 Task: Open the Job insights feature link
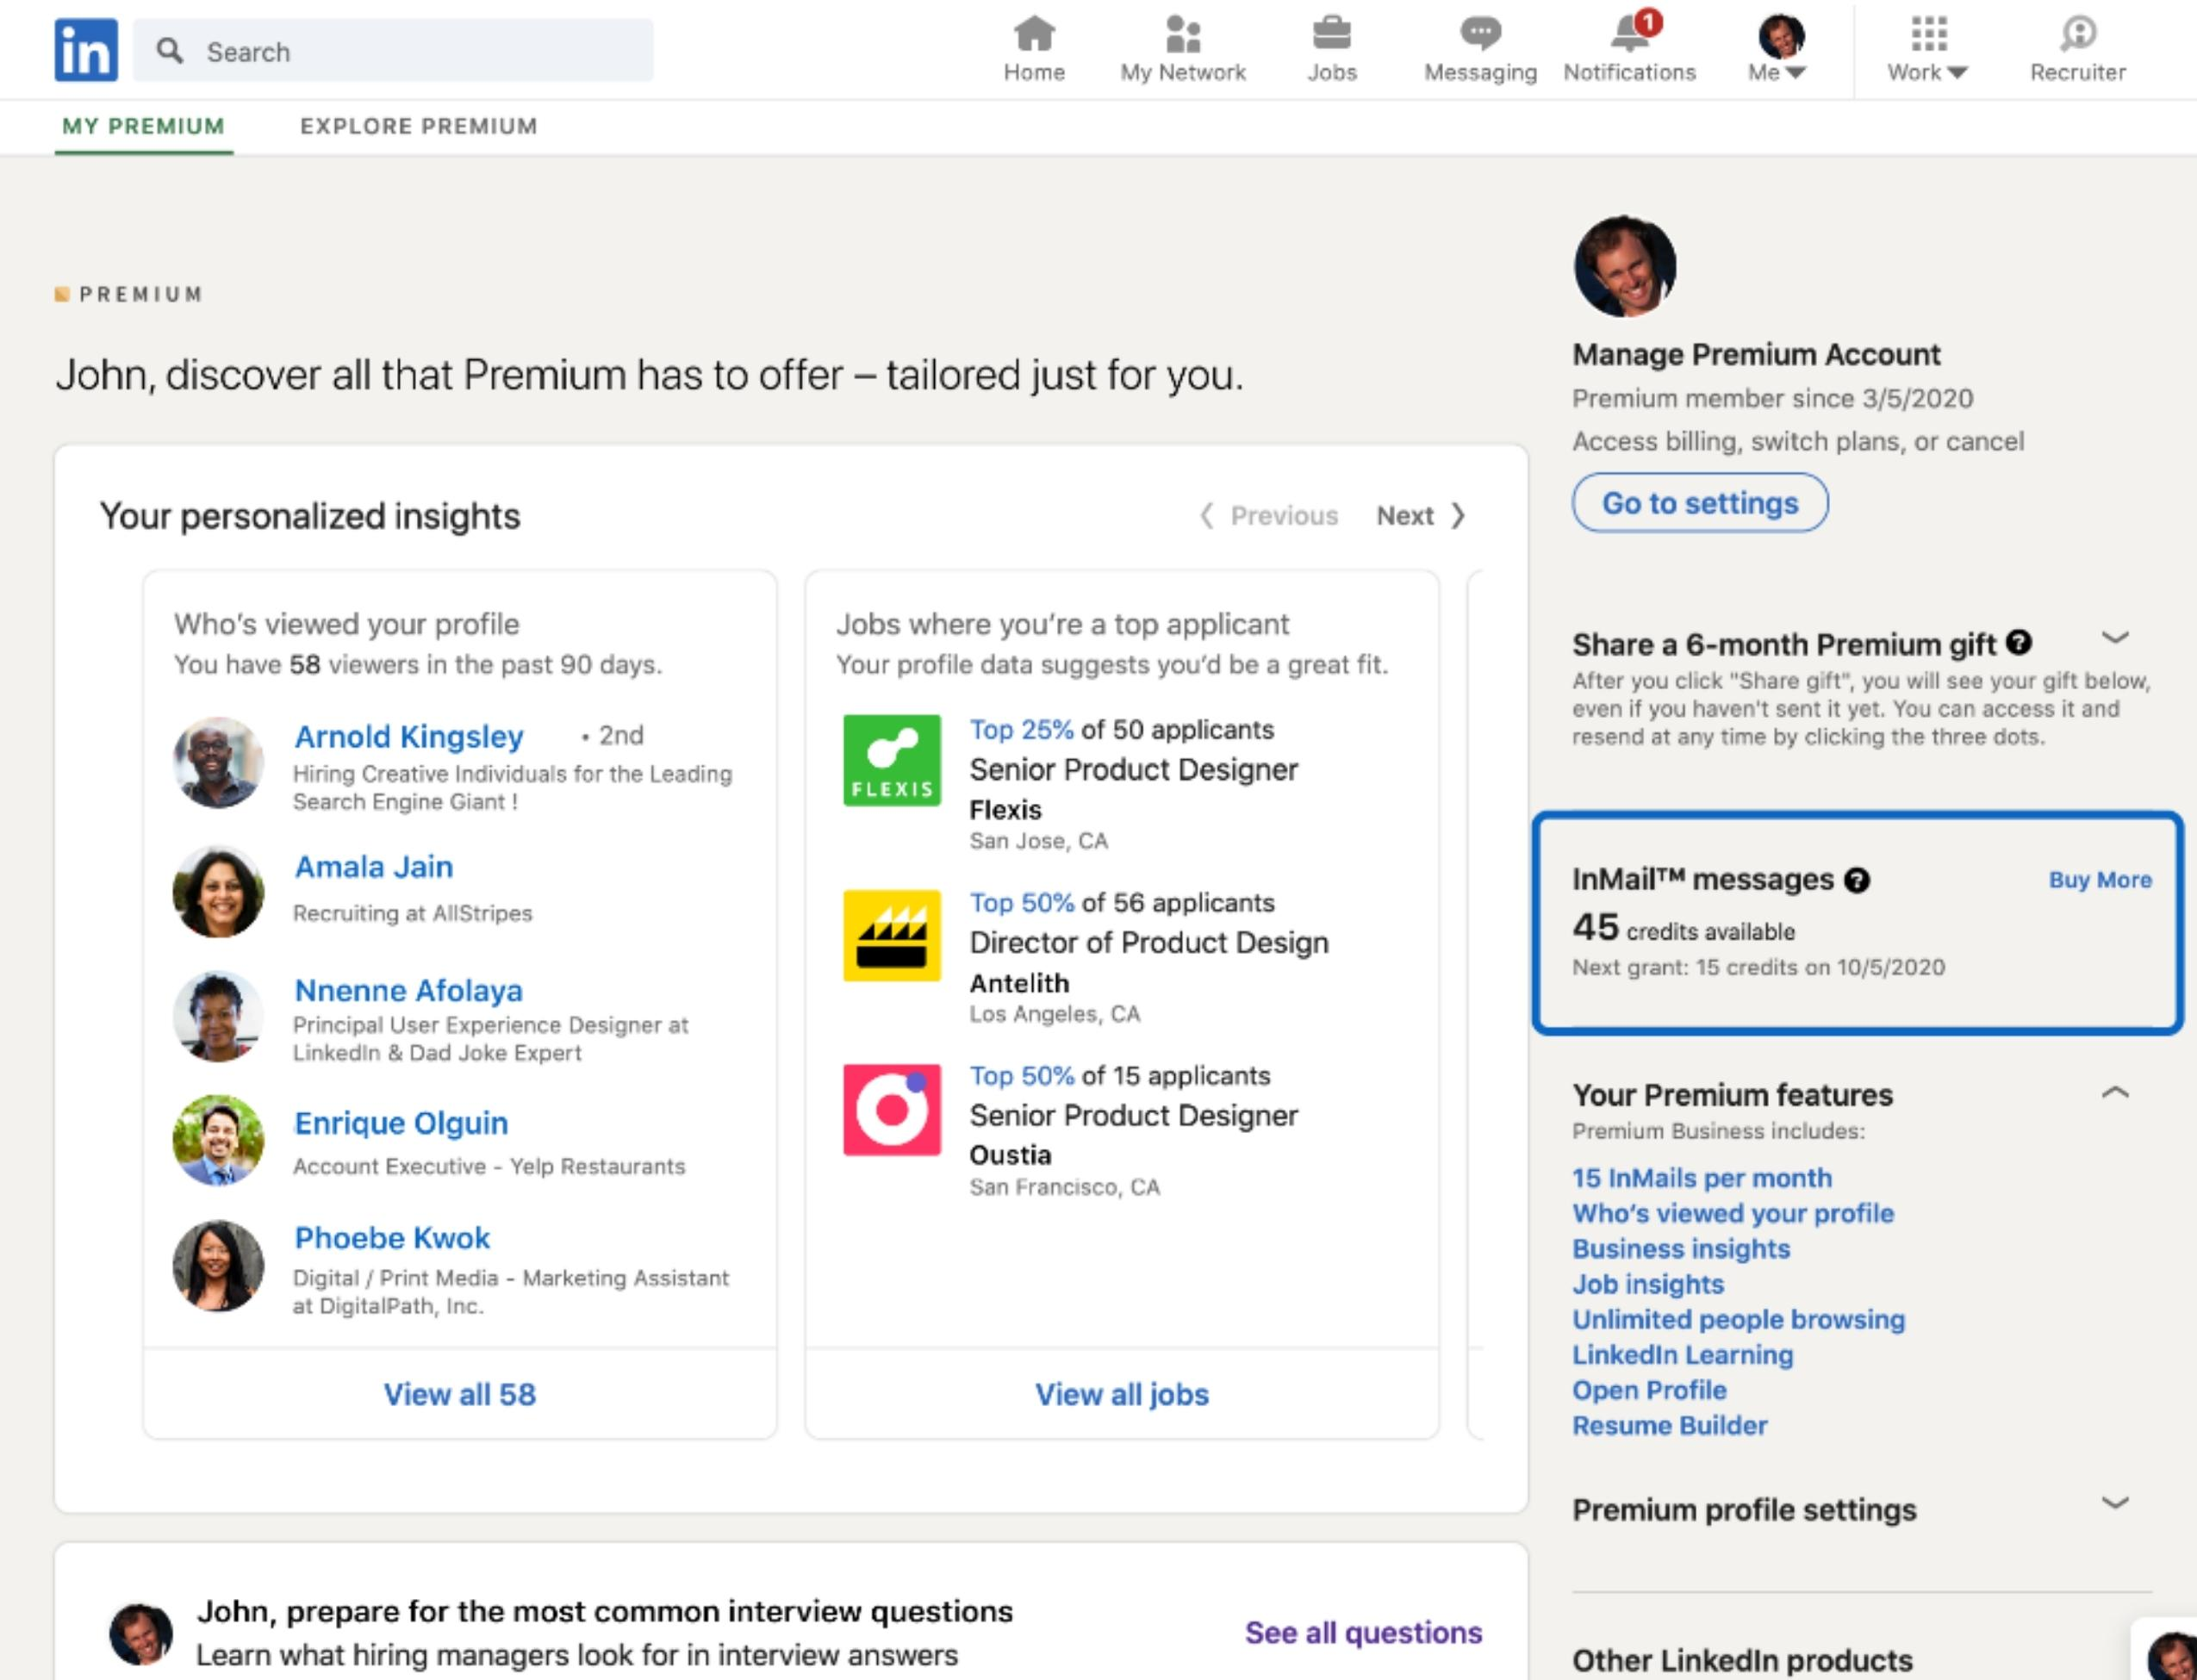point(1648,1284)
